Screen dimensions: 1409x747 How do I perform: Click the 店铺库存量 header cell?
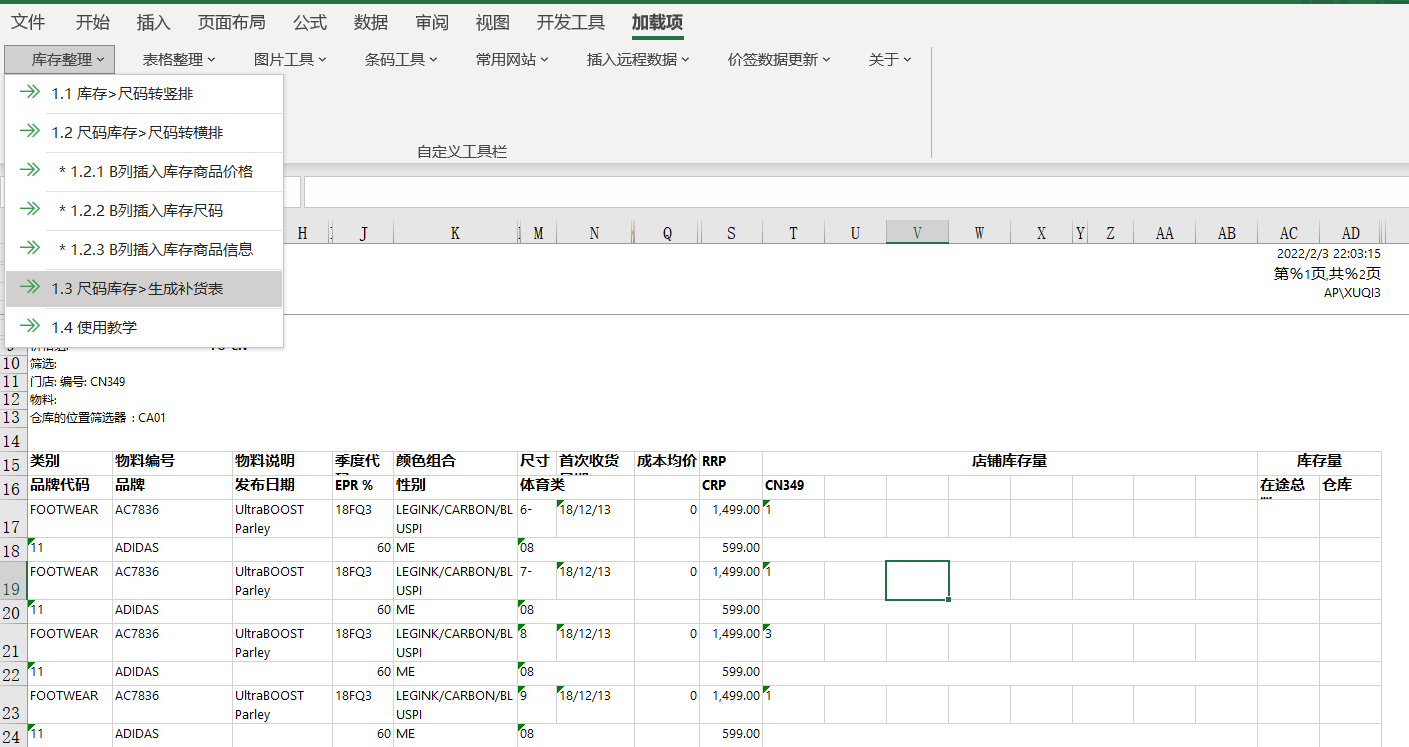(1010, 462)
